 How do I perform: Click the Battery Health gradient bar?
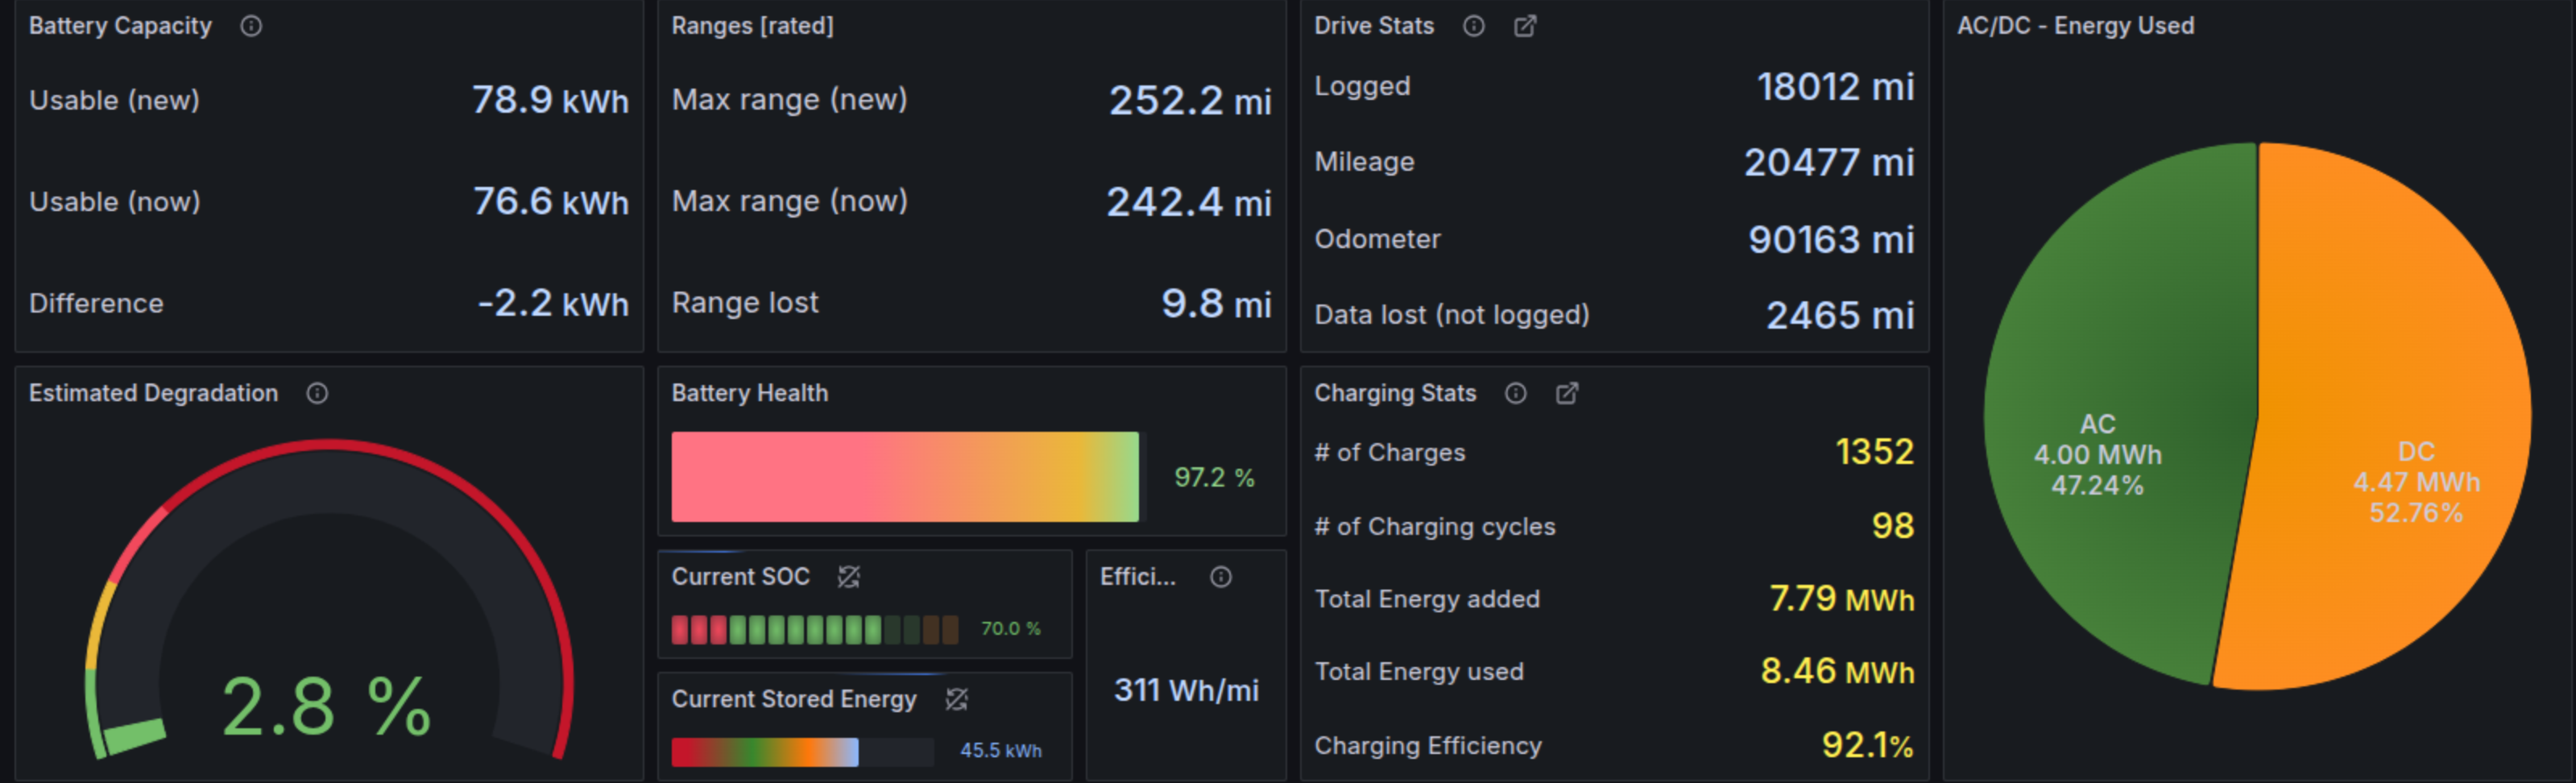point(905,477)
